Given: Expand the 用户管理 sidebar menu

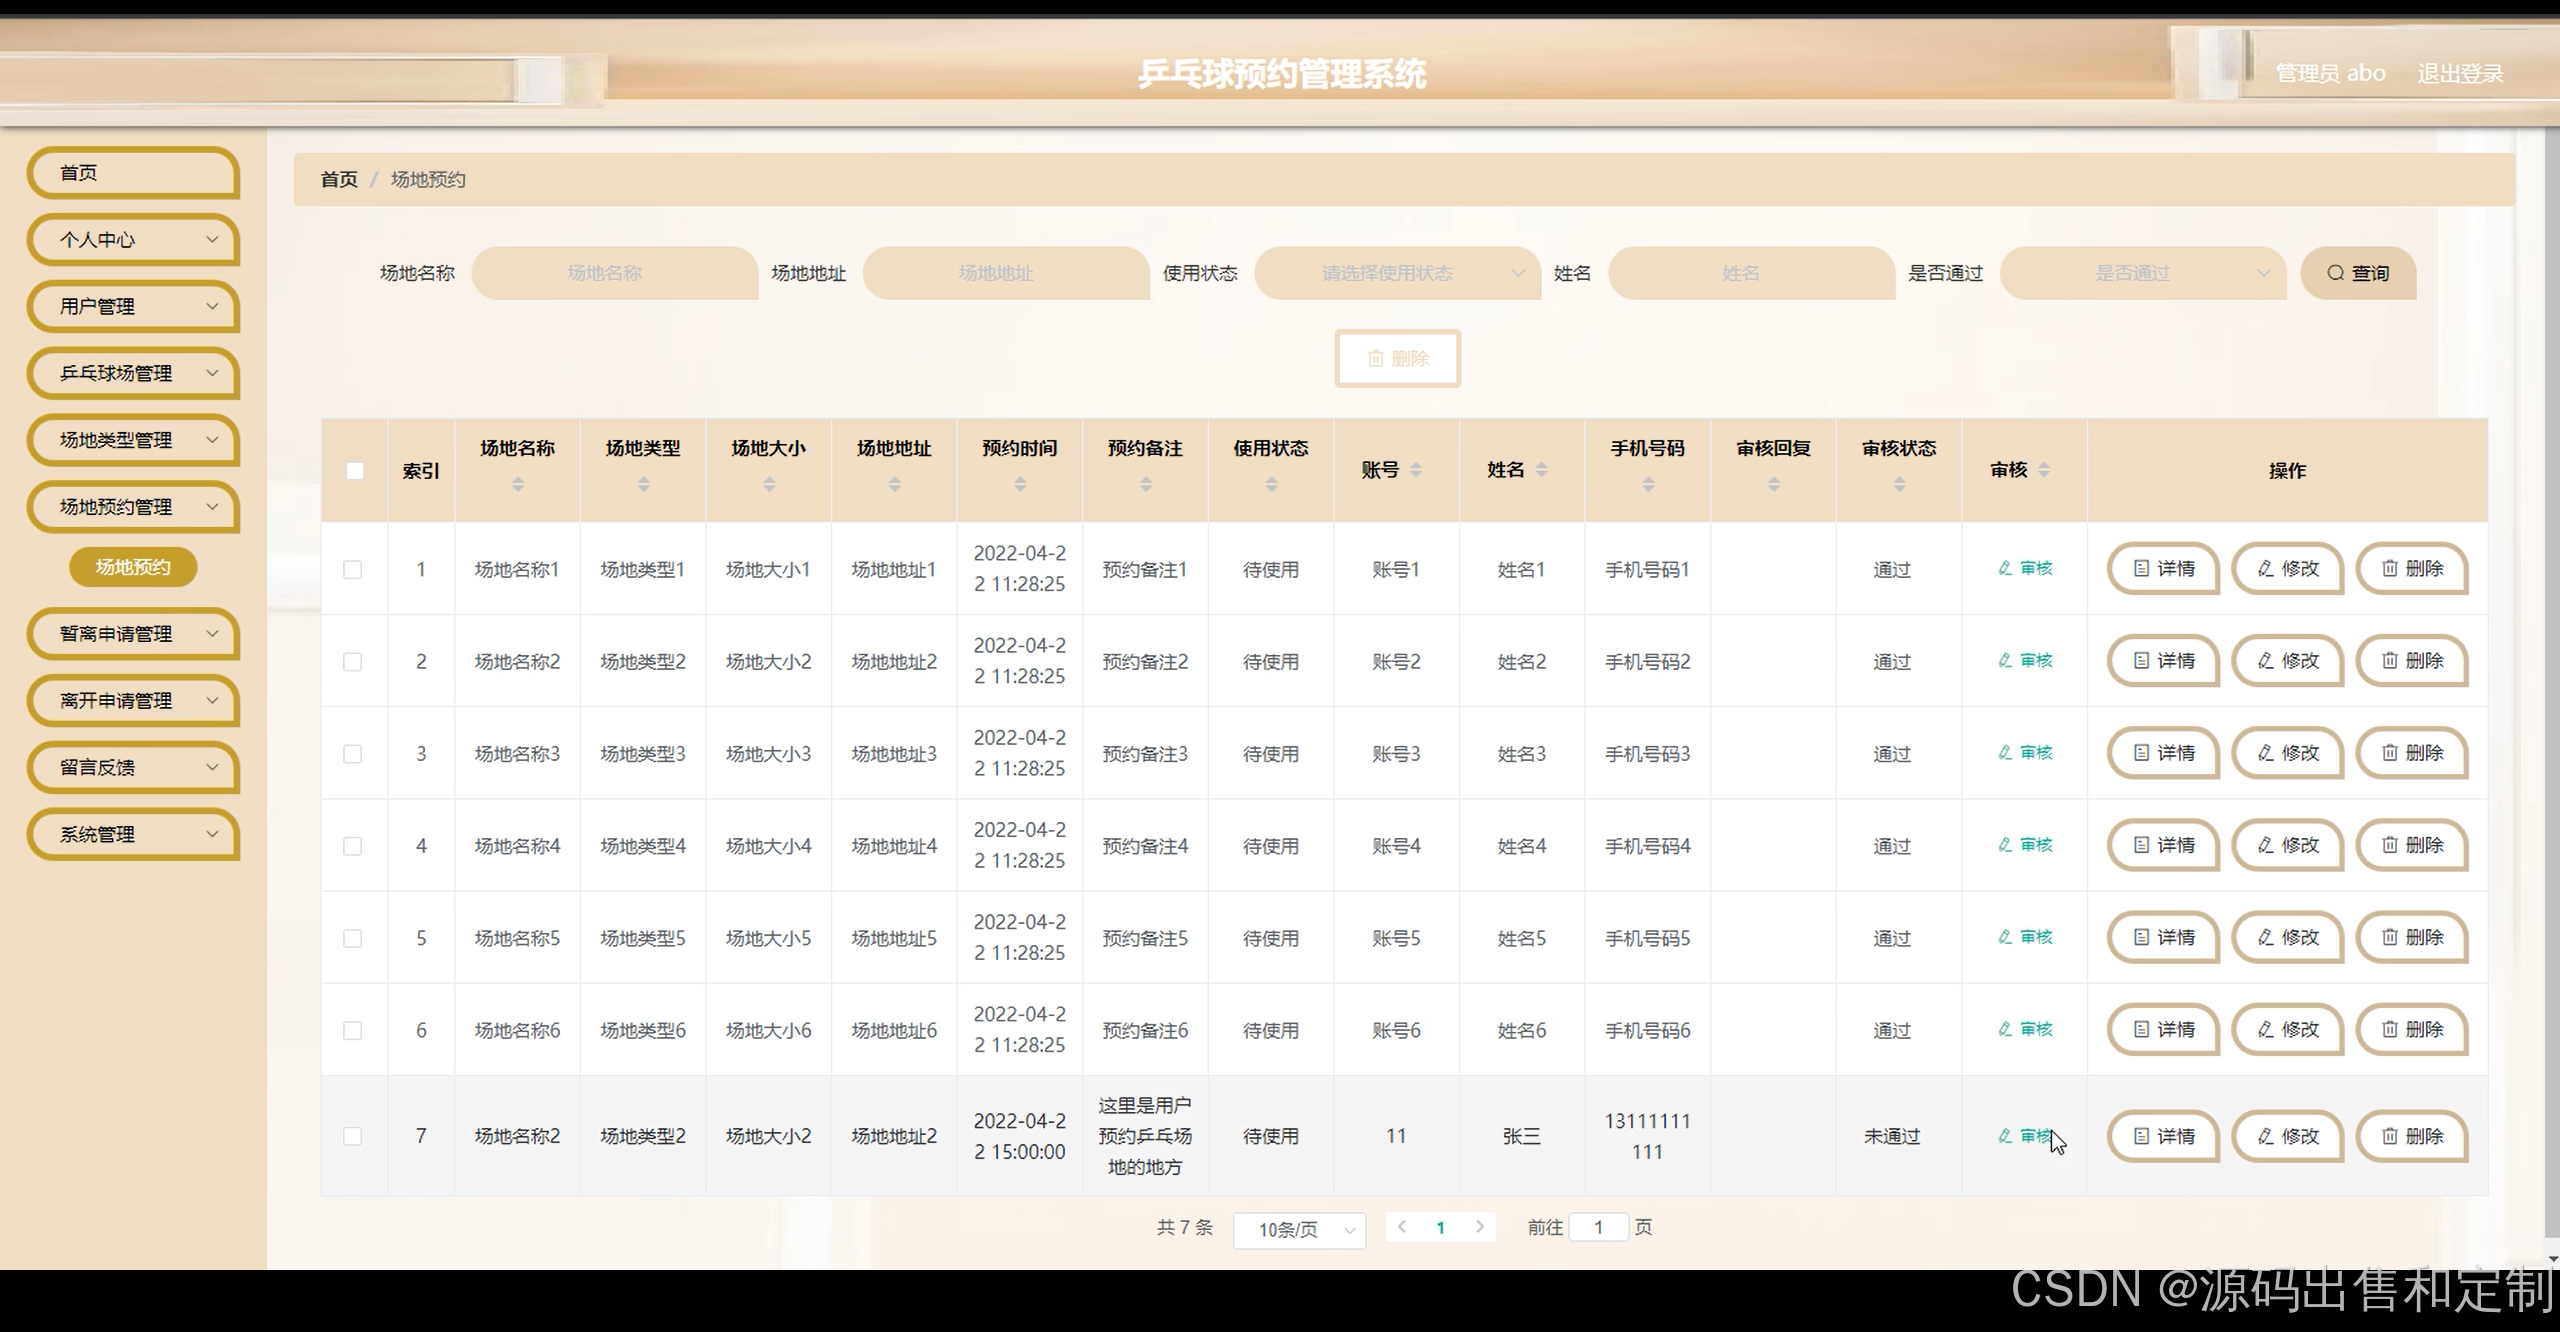Looking at the screenshot, I should point(133,307).
